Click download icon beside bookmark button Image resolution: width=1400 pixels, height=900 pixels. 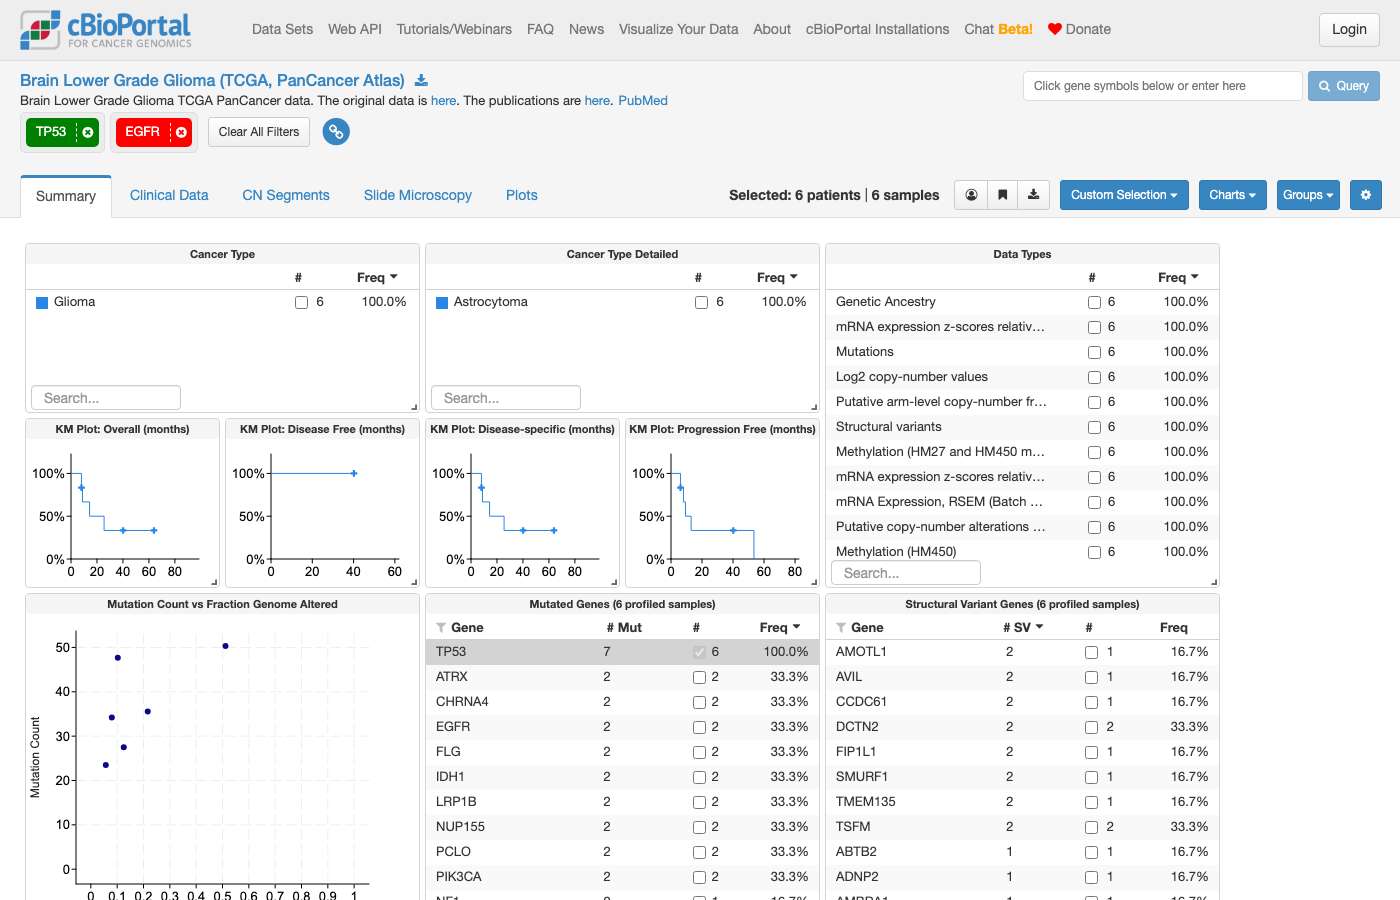pos(1033,195)
